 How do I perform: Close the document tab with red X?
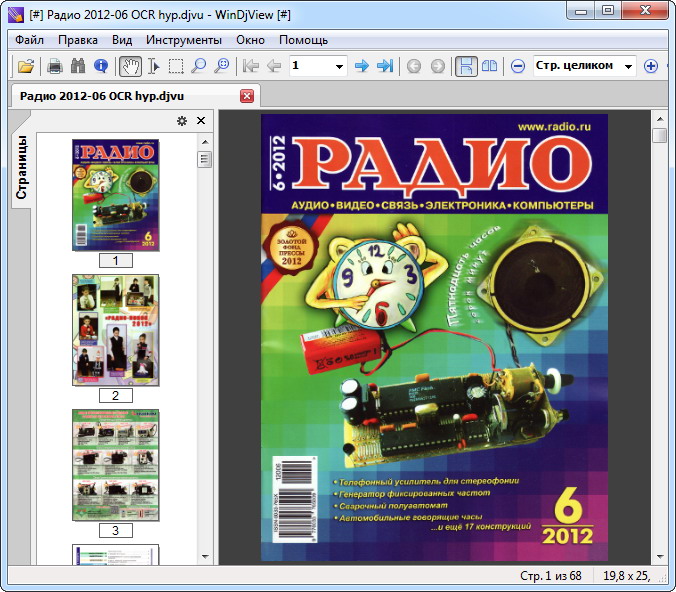(247, 96)
